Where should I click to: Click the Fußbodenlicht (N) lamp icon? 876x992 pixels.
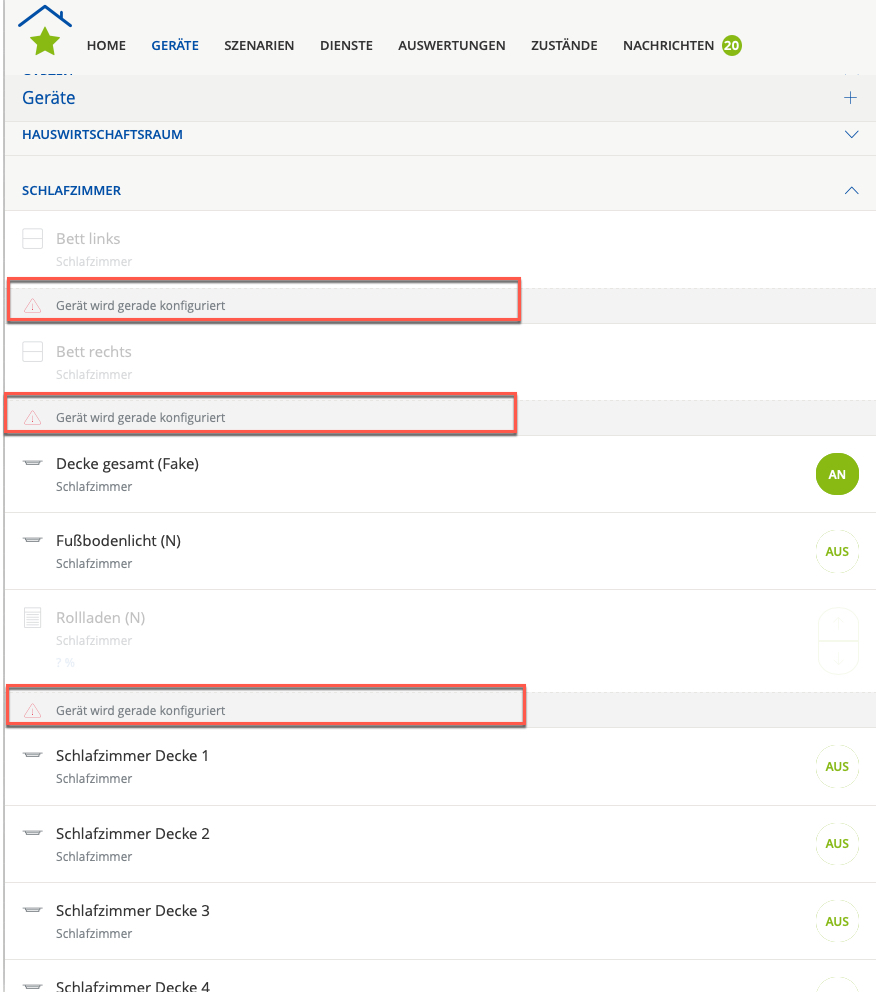pyautogui.click(x=33, y=541)
